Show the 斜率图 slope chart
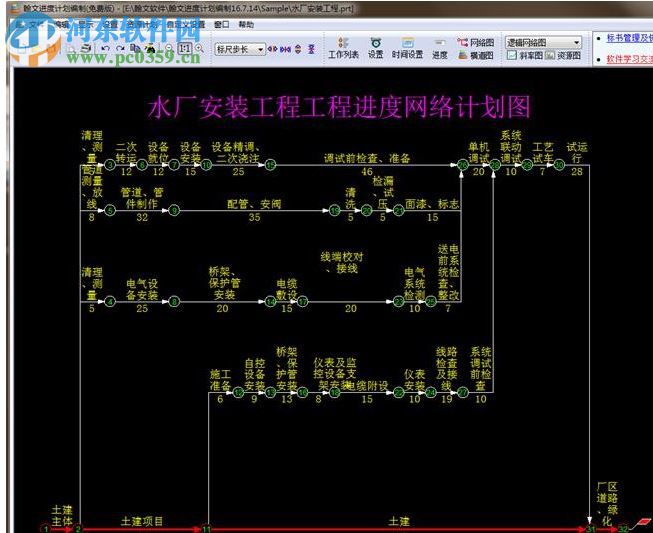 524,55
